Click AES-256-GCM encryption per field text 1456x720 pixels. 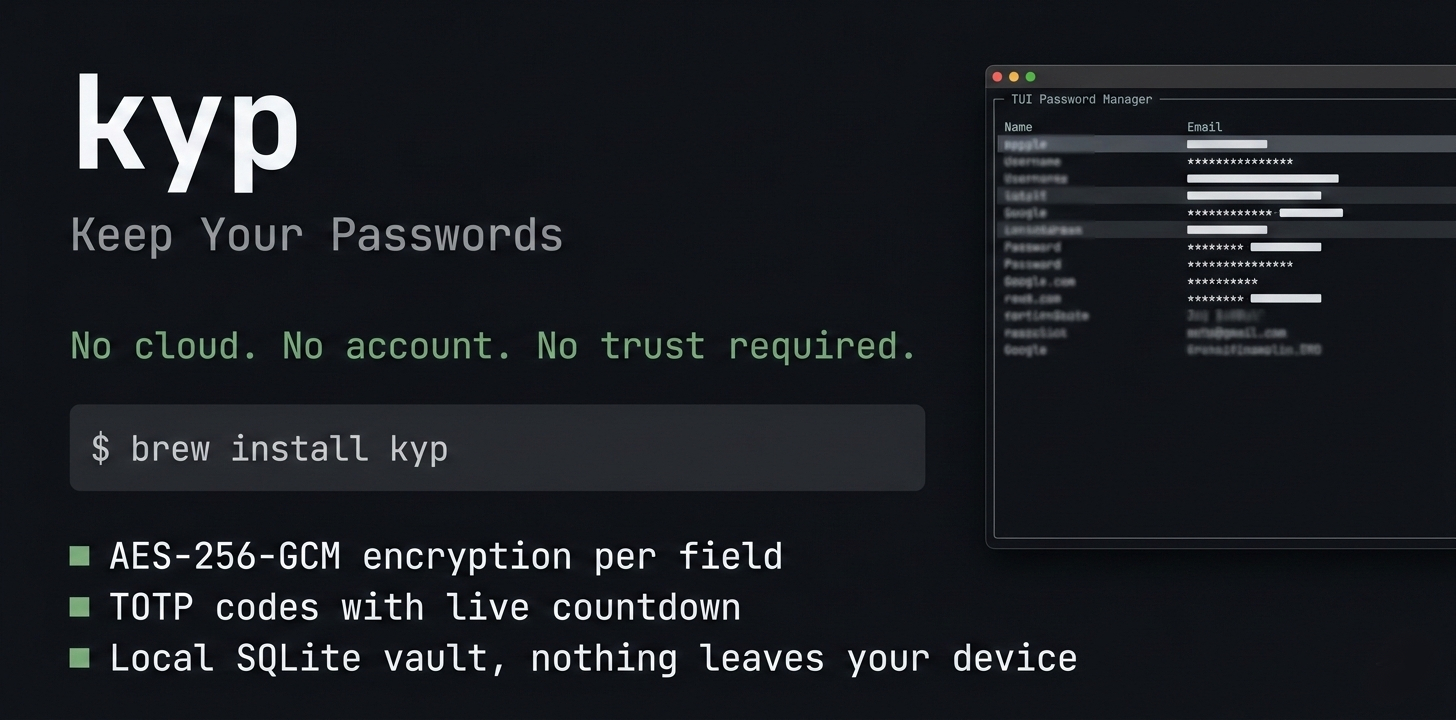pyautogui.click(x=446, y=556)
